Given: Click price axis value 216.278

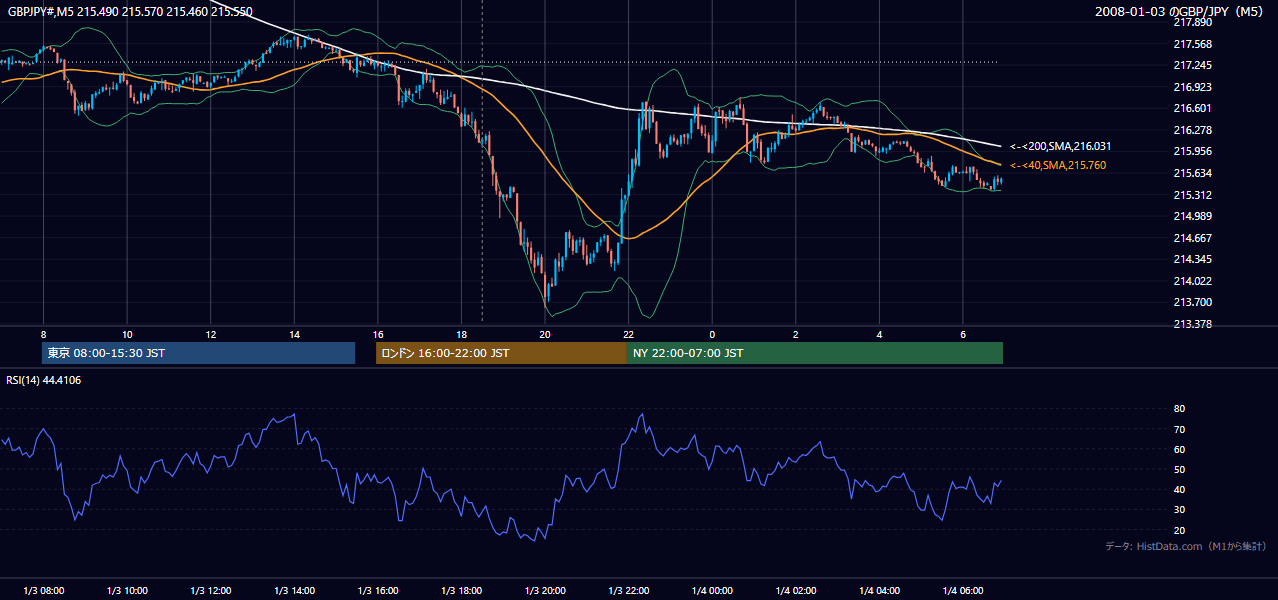Looking at the screenshot, I should click(x=1191, y=130).
